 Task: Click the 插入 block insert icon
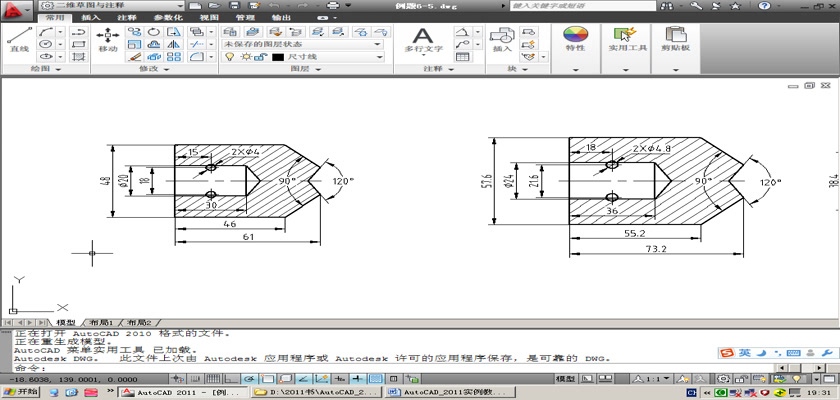tap(502, 39)
